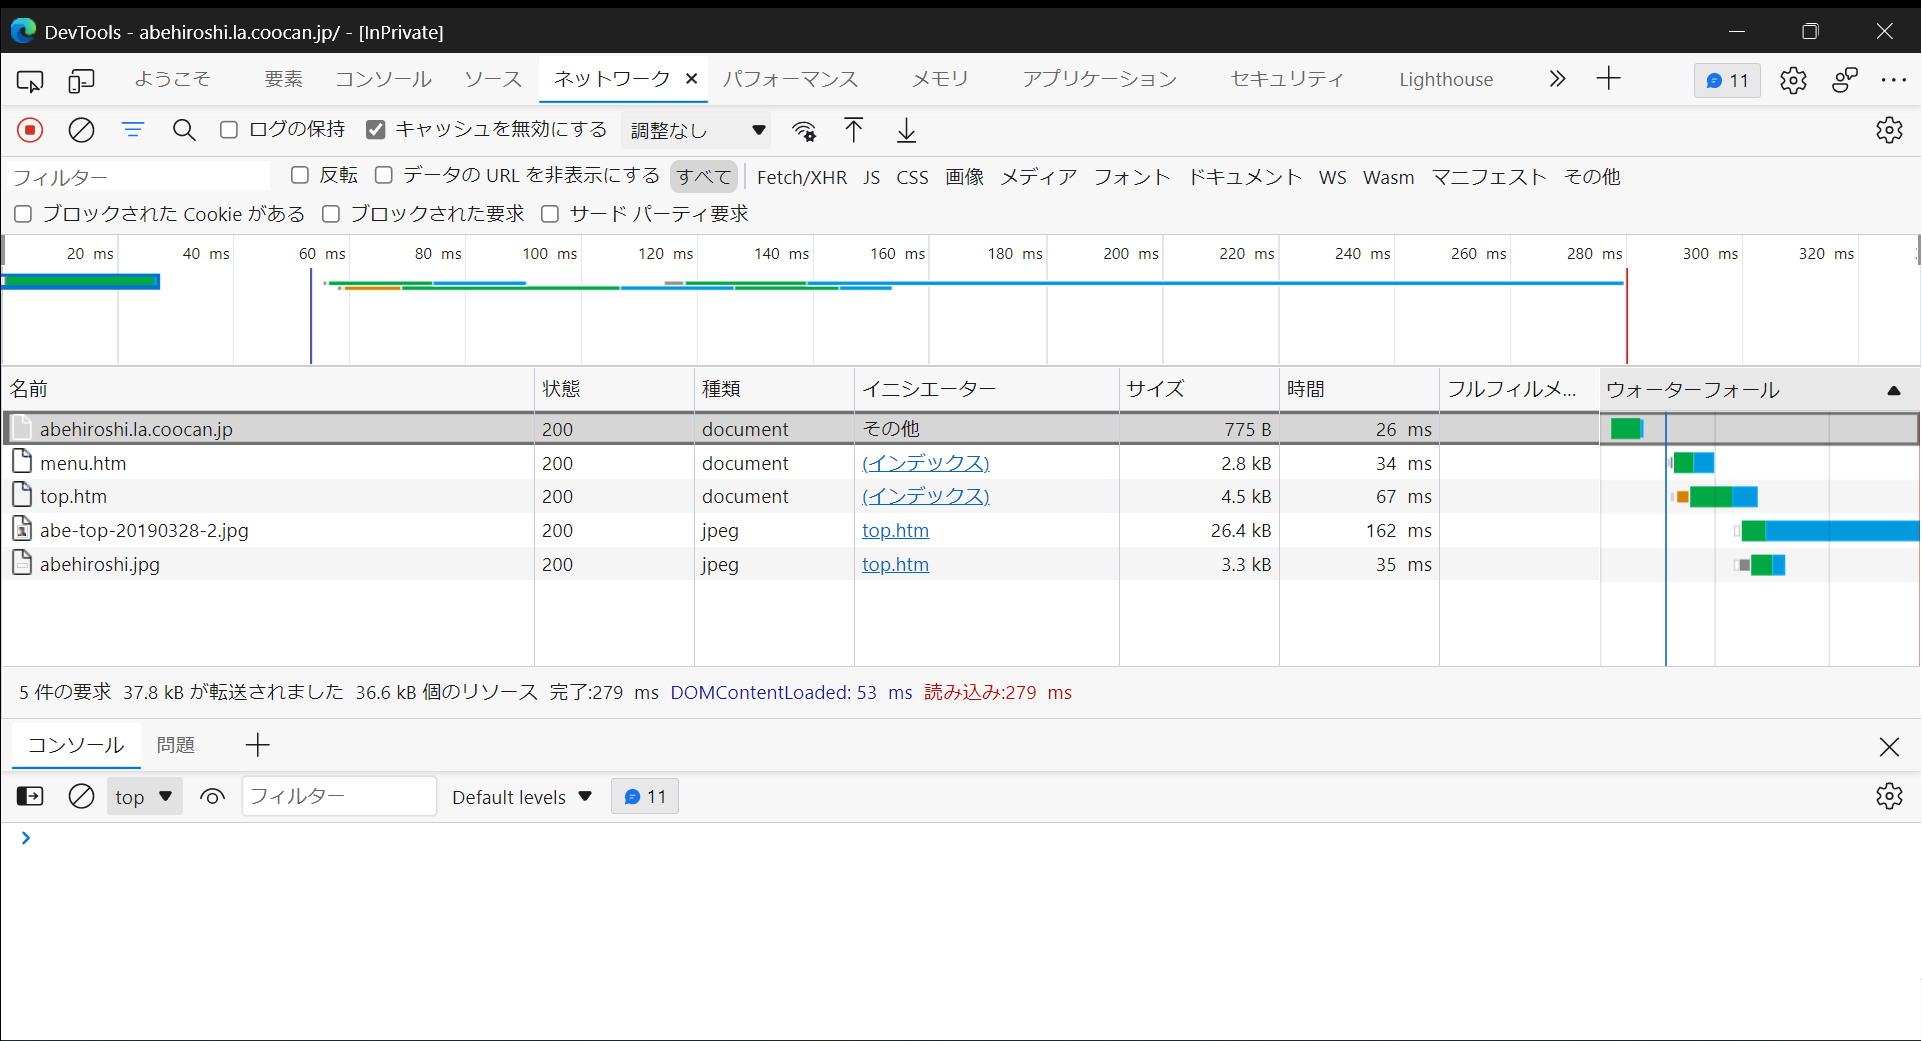Toggle the network filter bar icon

click(x=133, y=130)
